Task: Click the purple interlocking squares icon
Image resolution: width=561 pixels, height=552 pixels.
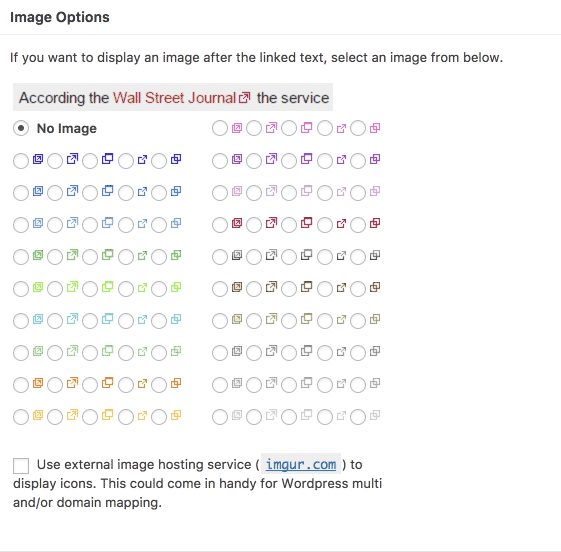Action: pos(375,159)
